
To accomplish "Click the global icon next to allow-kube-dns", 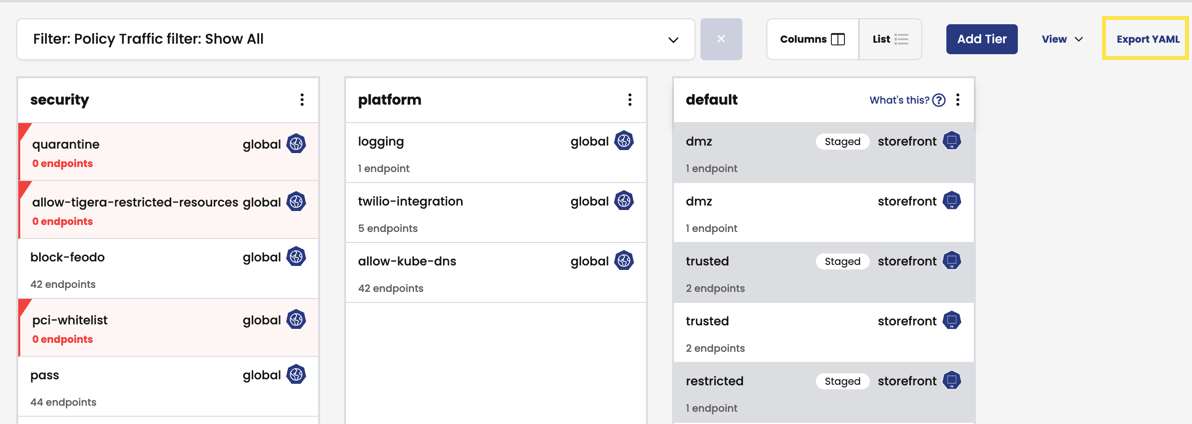I will (x=624, y=261).
